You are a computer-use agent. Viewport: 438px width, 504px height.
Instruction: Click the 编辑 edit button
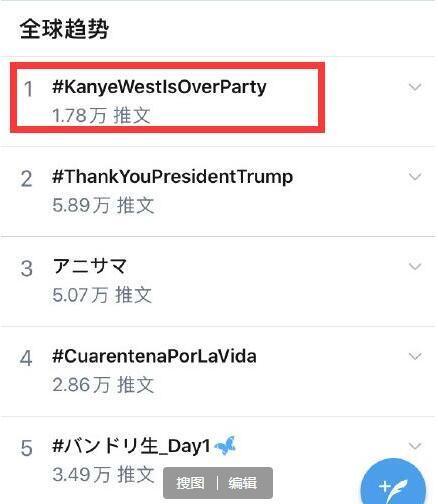pos(243,483)
